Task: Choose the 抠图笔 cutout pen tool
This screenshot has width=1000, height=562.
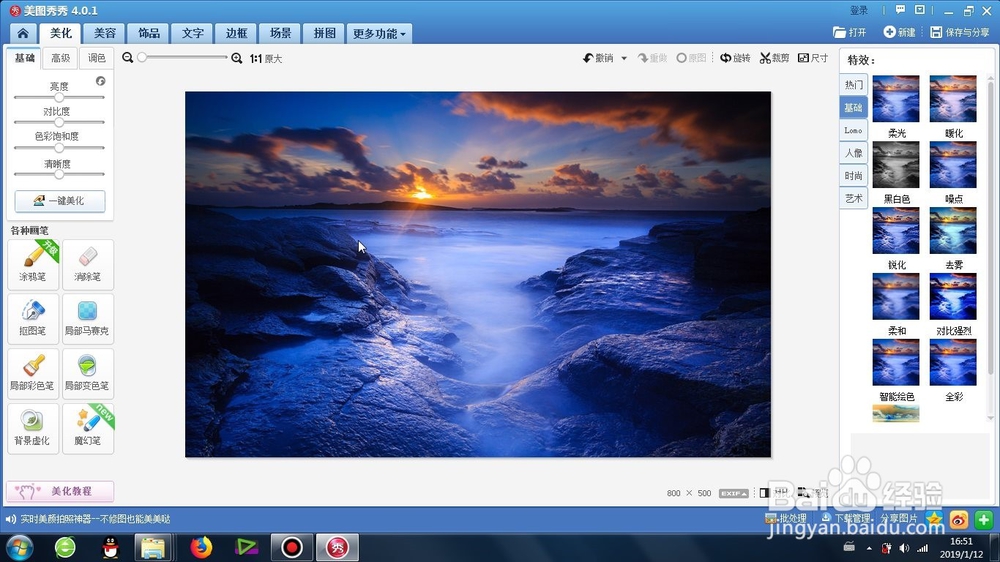Action: (33, 318)
